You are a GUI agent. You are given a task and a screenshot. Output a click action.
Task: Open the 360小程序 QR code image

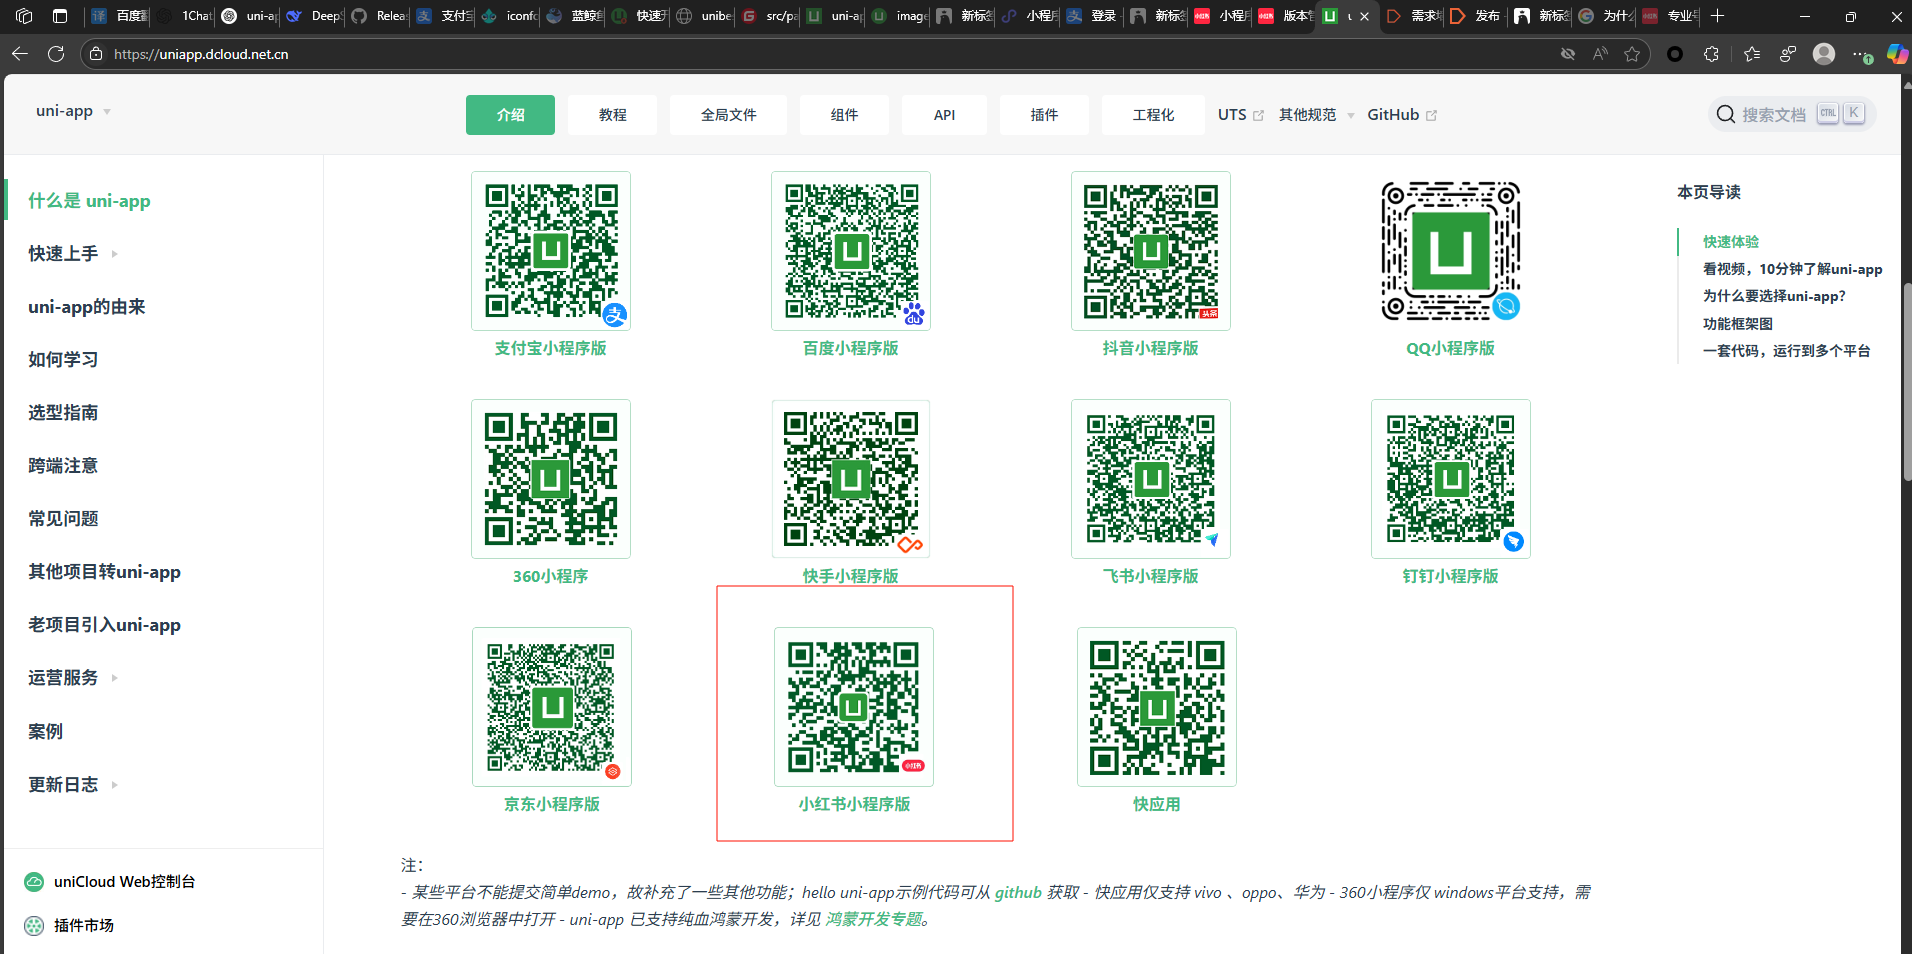coord(551,479)
